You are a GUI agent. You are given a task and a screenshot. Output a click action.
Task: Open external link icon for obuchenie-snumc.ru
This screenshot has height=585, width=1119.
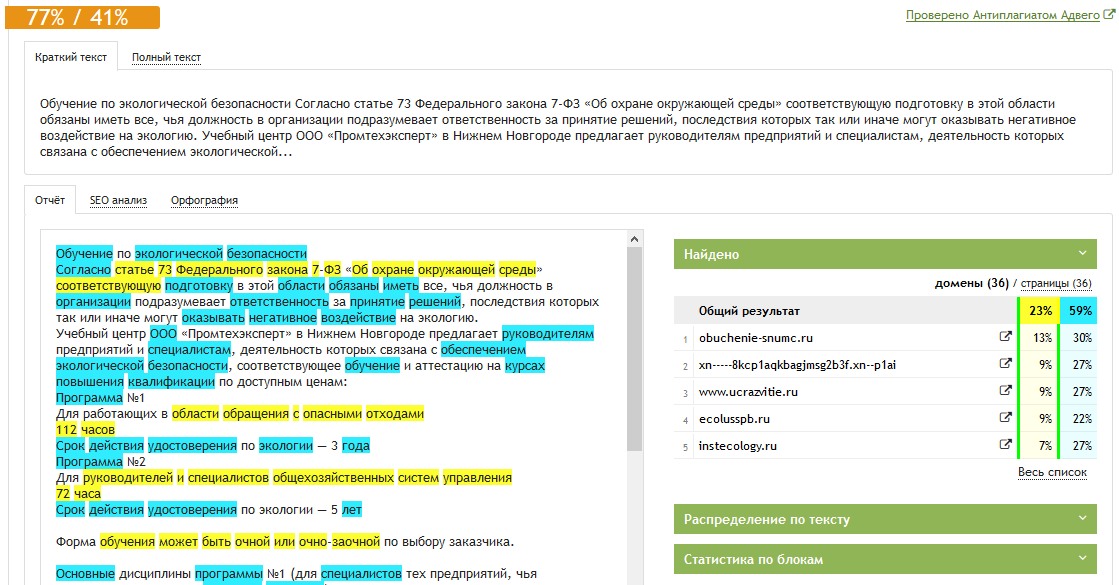coord(1005,338)
